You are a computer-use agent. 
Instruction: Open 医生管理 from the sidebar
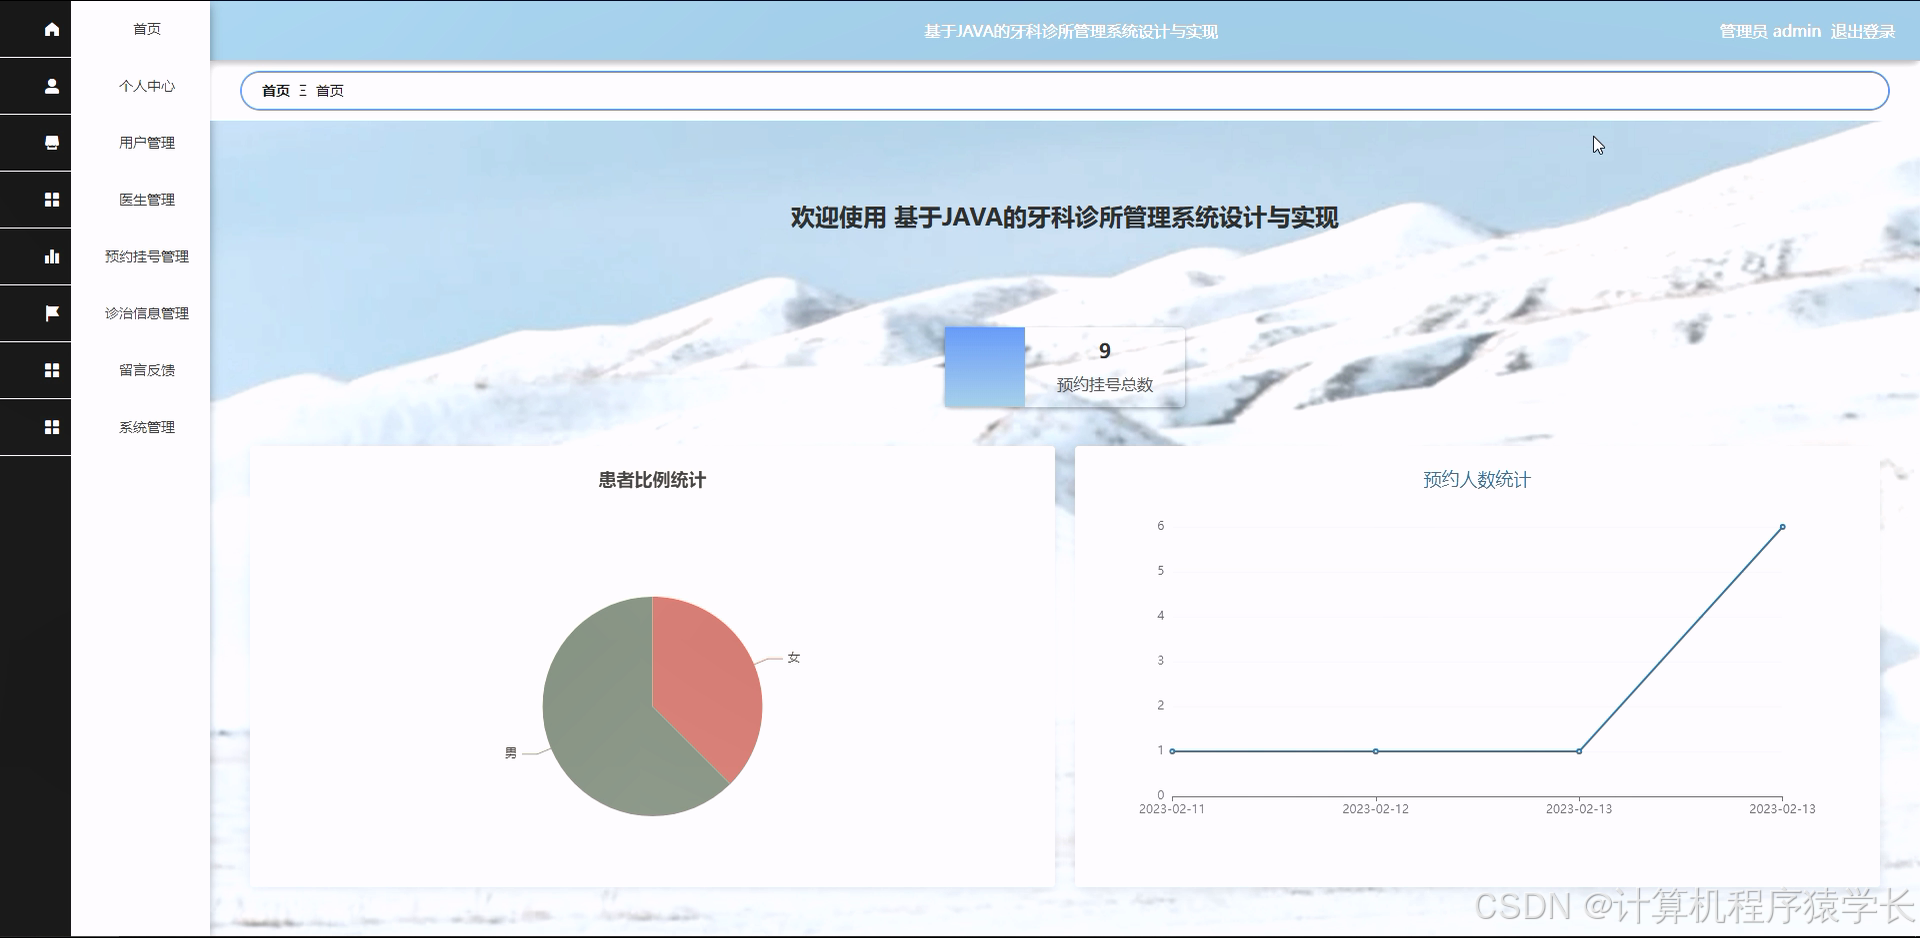tap(146, 199)
